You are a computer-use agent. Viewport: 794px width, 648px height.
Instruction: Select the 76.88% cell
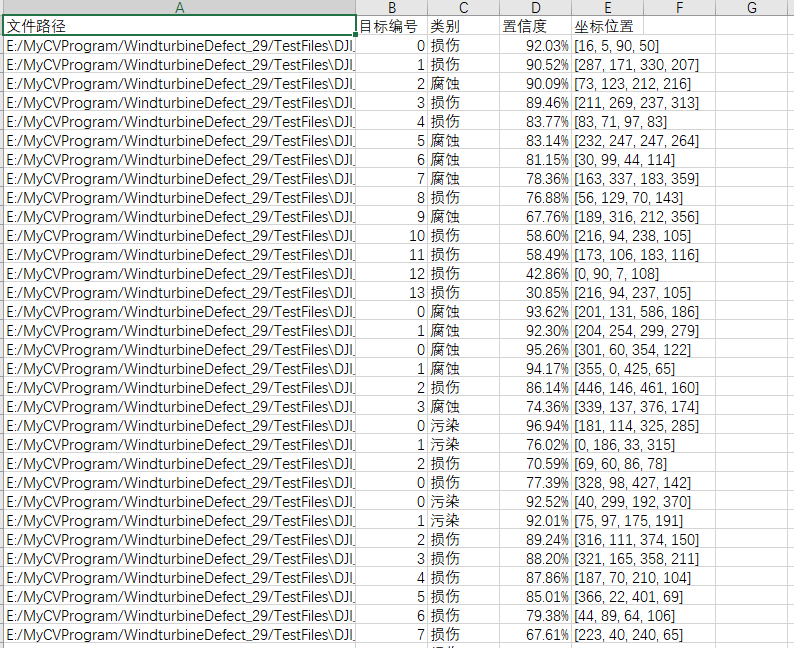pos(536,197)
